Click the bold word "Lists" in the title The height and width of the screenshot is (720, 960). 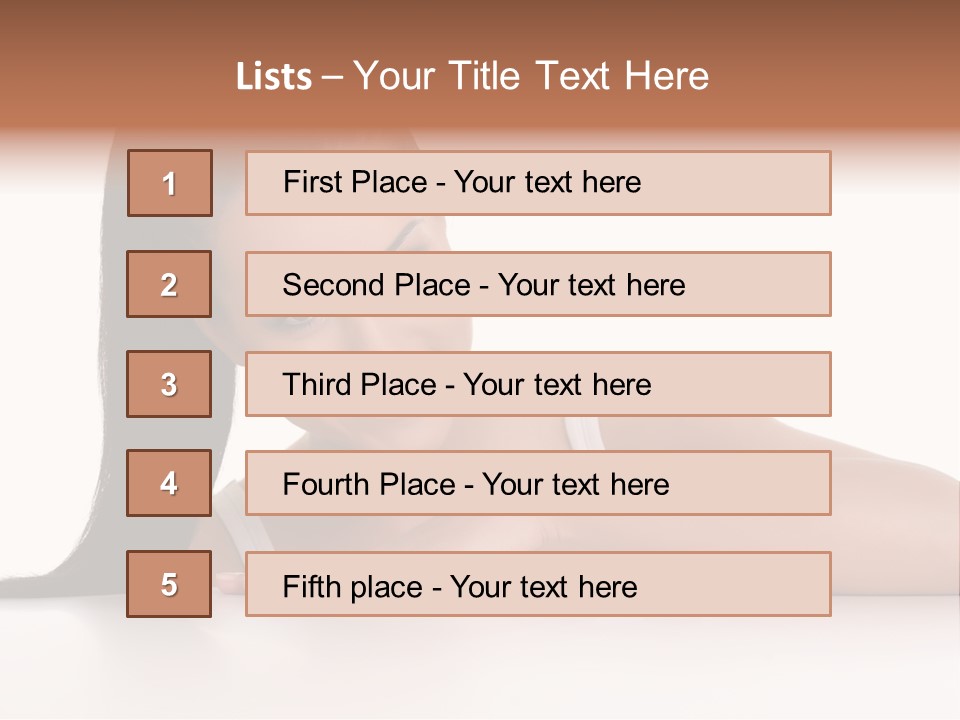pyautogui.click(x=274, y=77)
